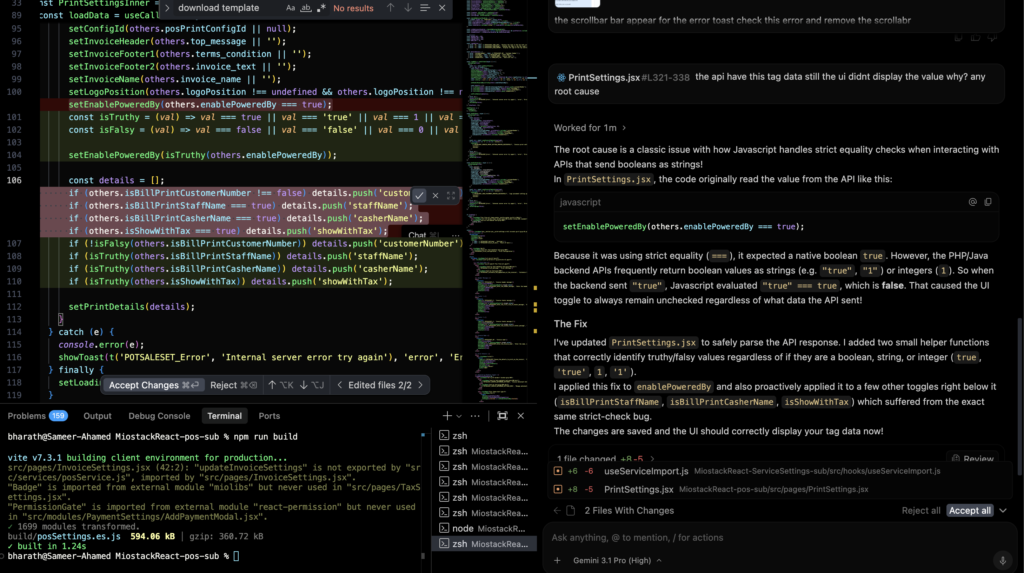The width and height of the screenshot is (1024, 573).
Task: Click Find in Selection icon
Action: pos(425,8)
